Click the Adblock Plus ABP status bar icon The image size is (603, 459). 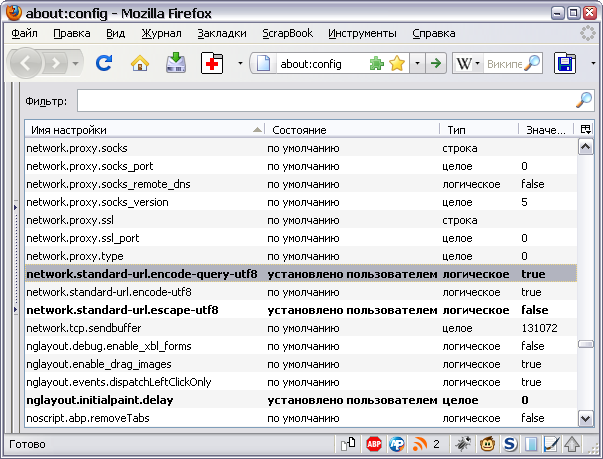[x=374, y=444]
